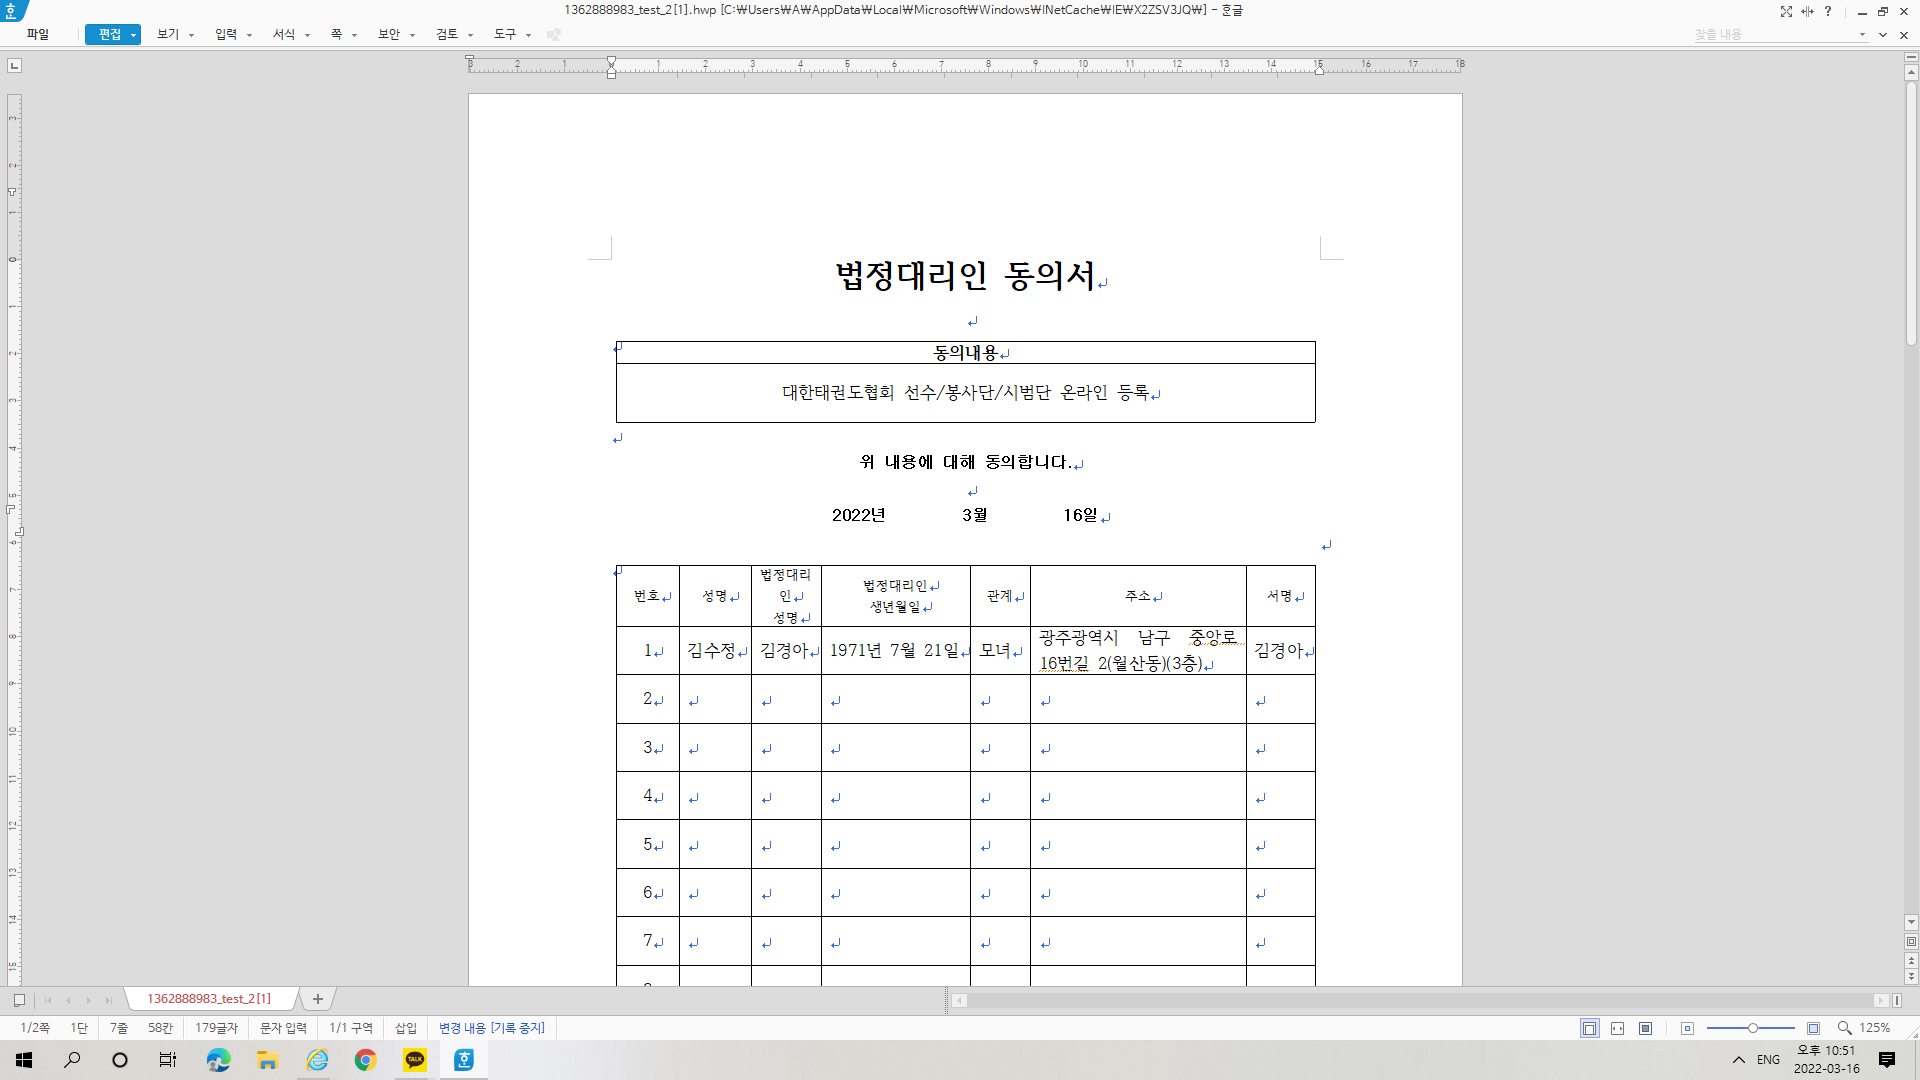Open the Windows notification center
This screenshot has width=1920, height=1080.
[x=1887, y=1060]
